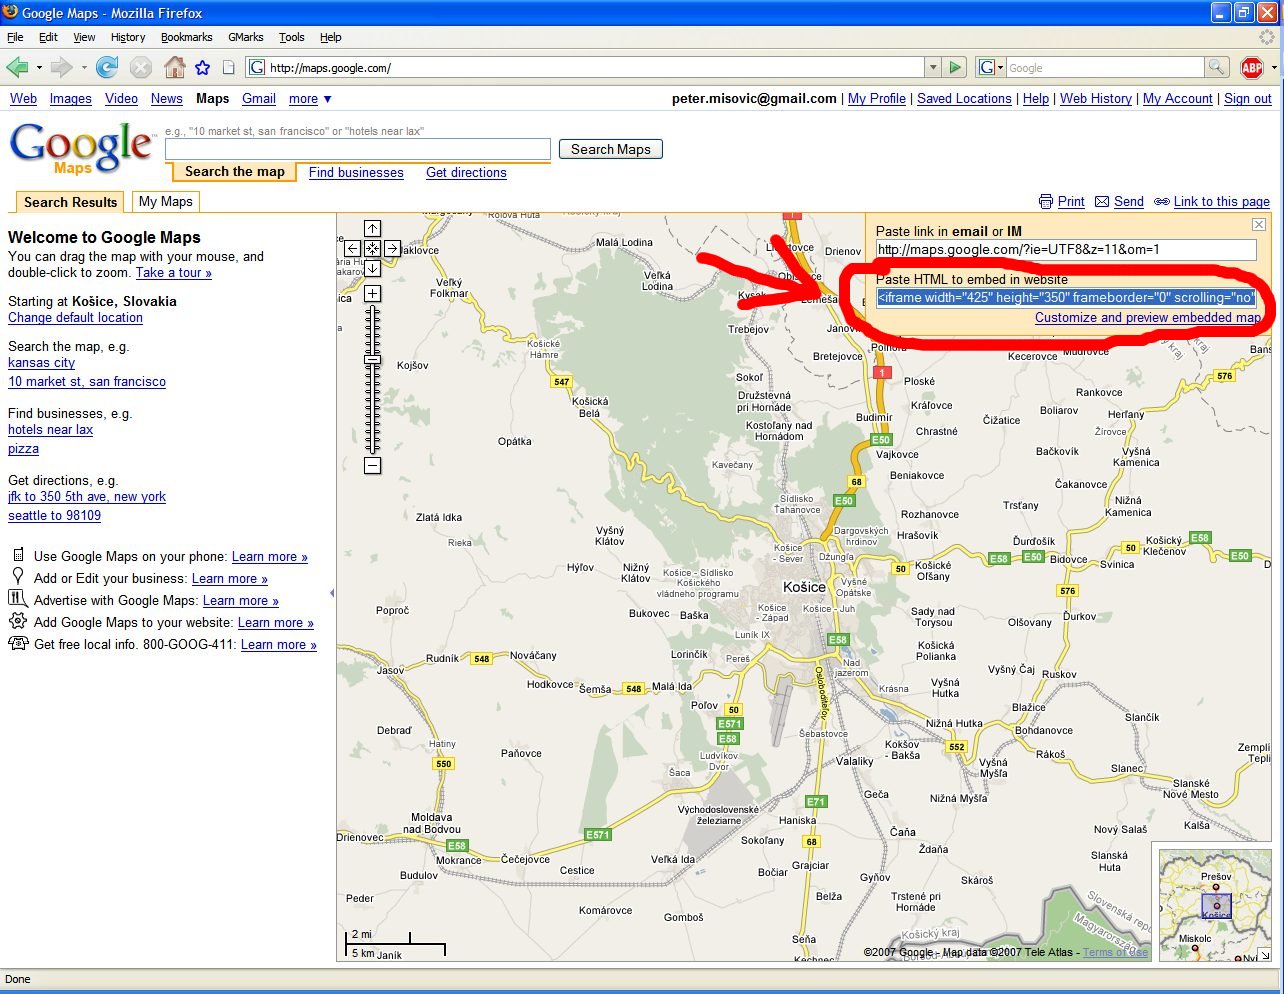Click the Adblock Plus ABP icon
The image size is (1284, 994).
[1251, 67]
